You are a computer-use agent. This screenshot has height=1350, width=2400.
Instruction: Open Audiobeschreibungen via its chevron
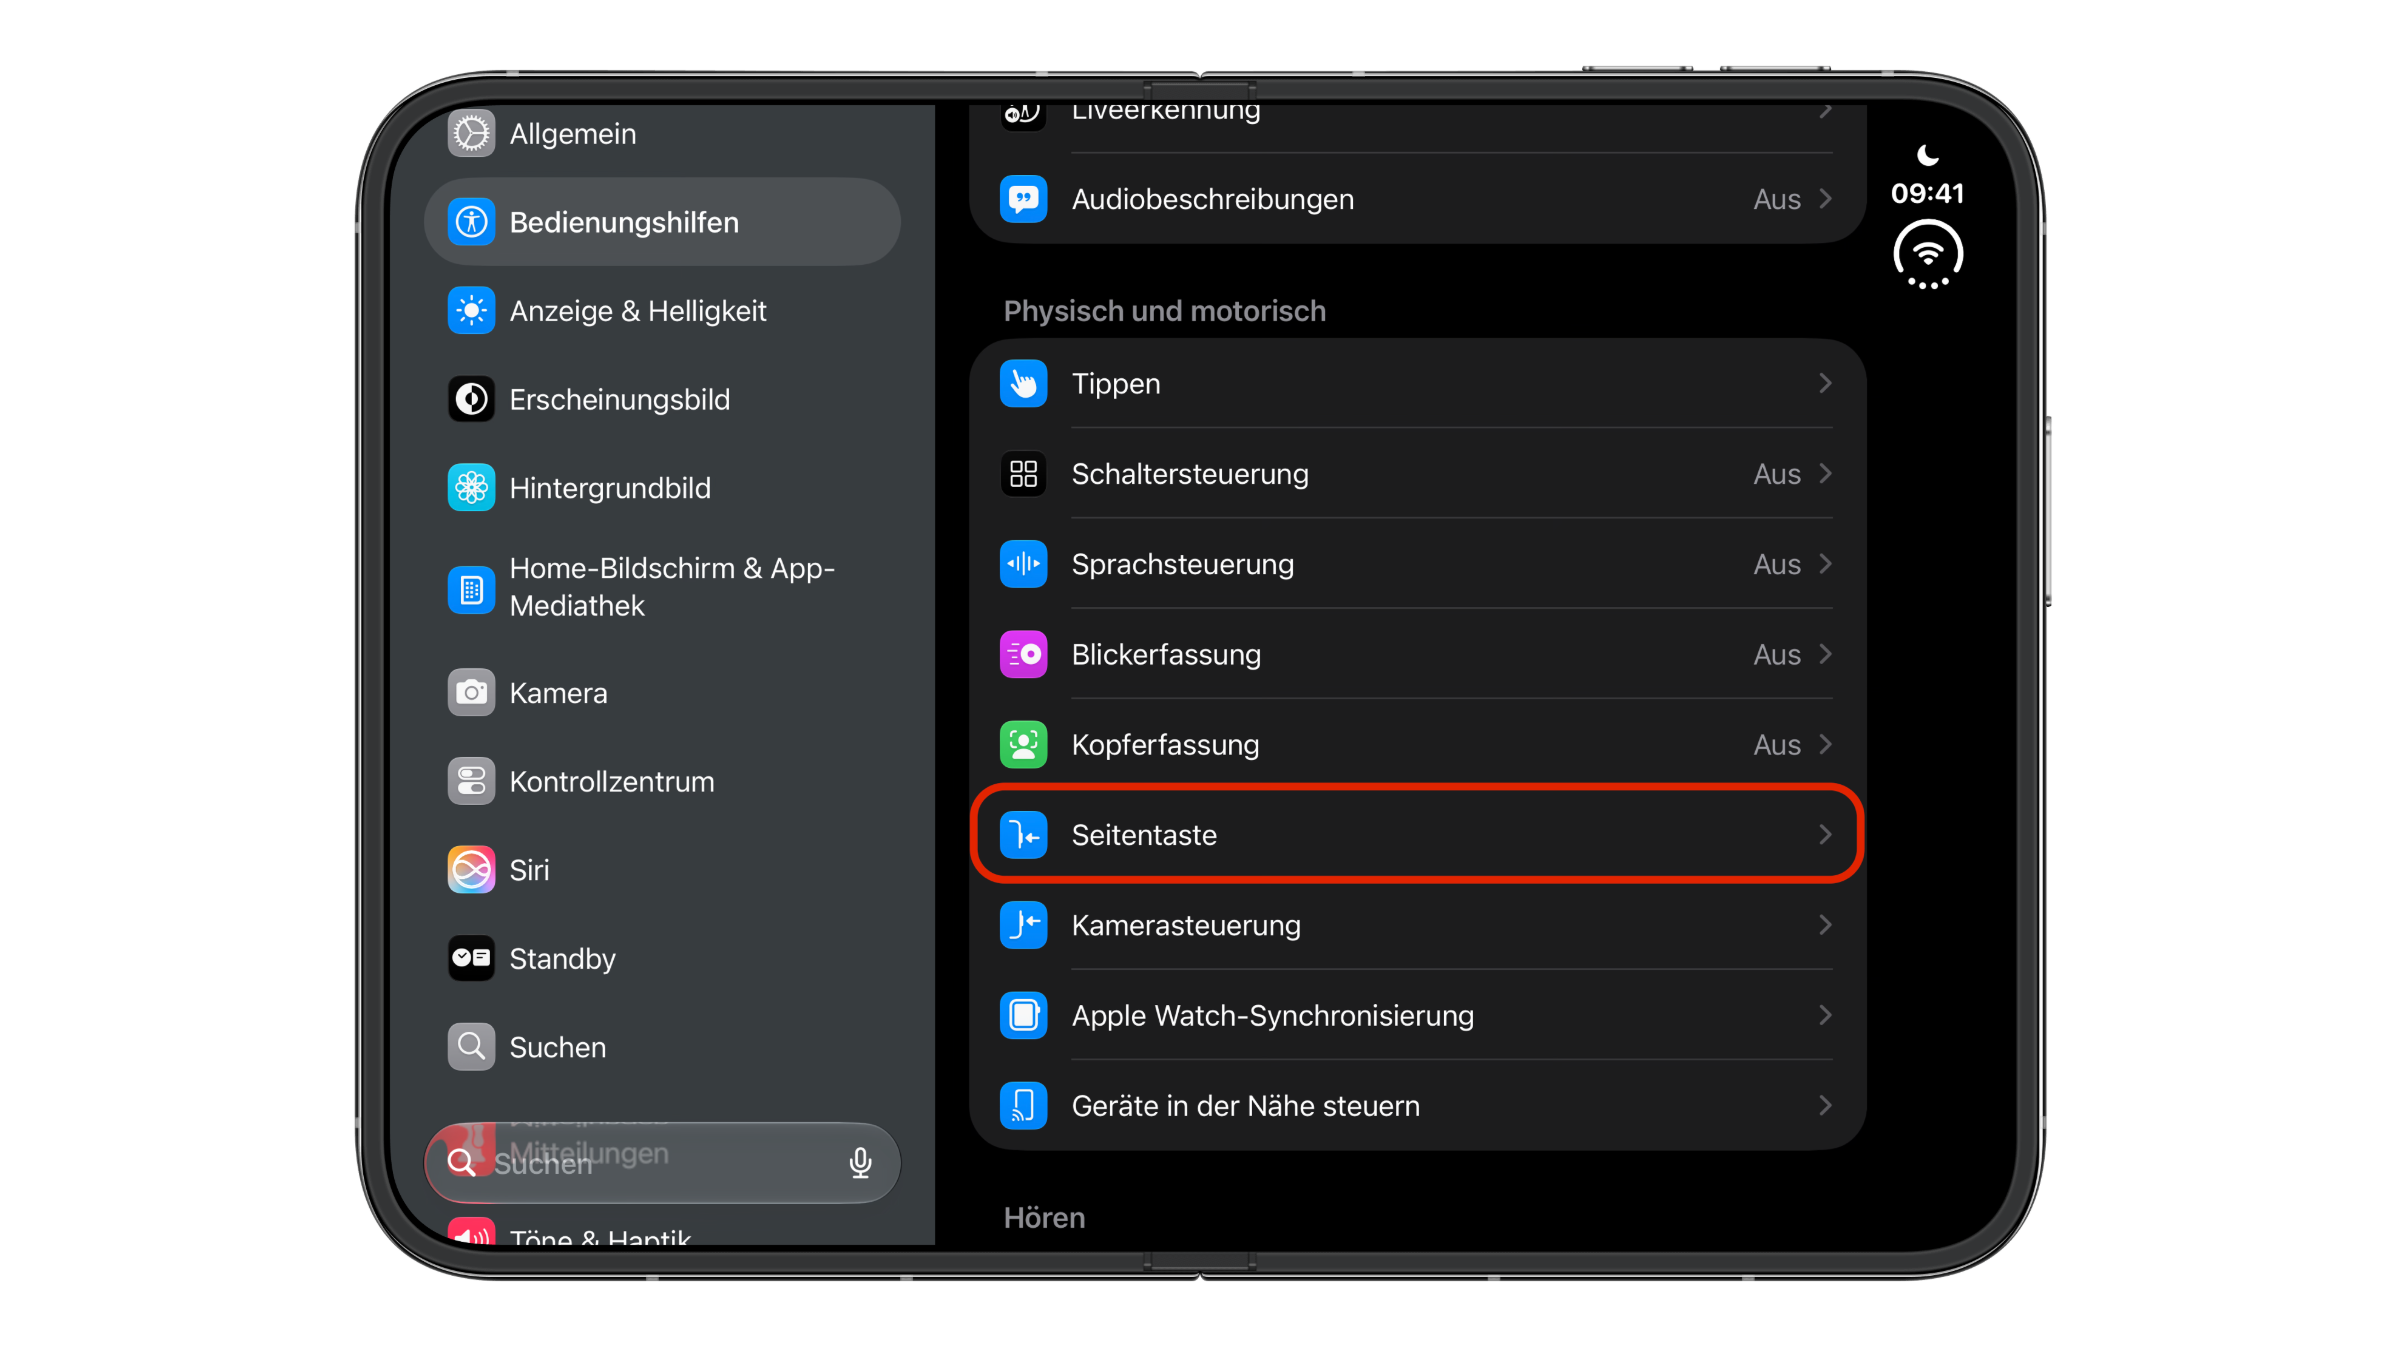tap(1825, 199)
